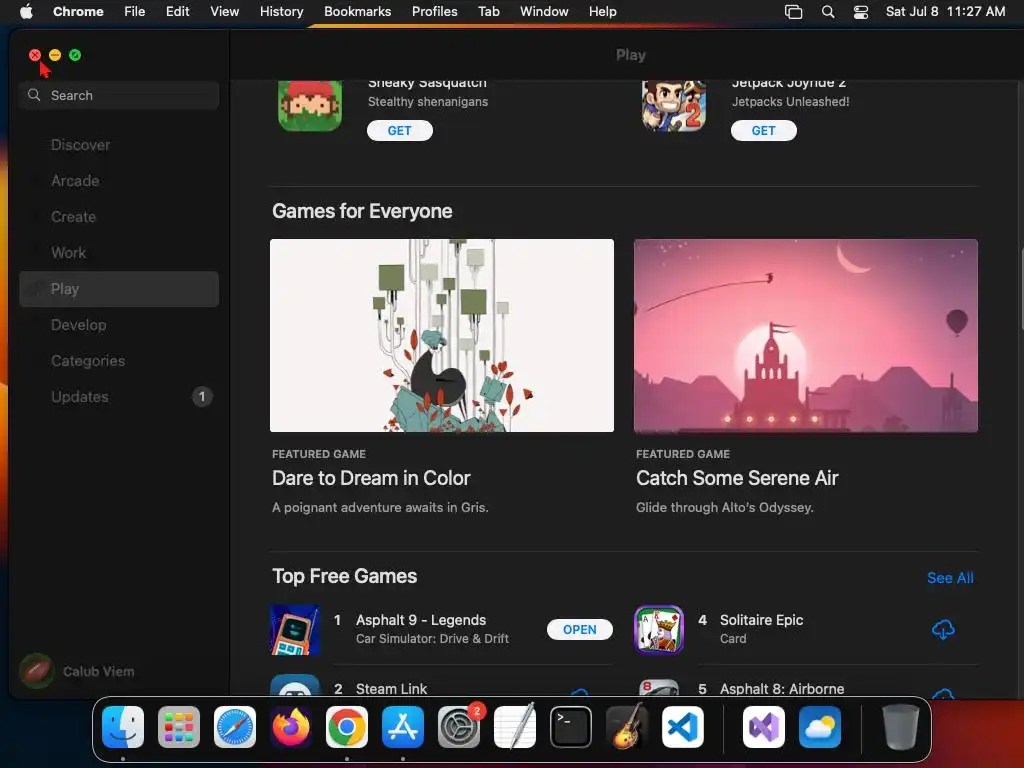
Task: Open System Settings from the dock
Action: (x=458, y=727)
